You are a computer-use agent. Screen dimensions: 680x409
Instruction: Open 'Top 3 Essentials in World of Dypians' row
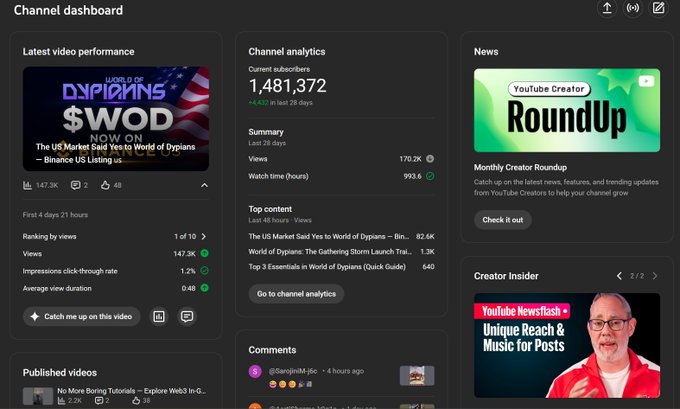click(x=341, y=267)
